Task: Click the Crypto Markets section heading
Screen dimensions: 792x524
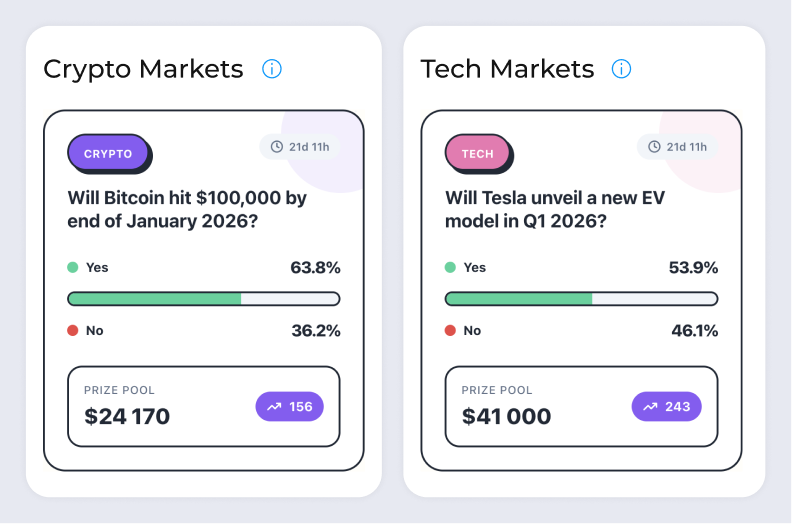Action: click(x=143, y=69)
